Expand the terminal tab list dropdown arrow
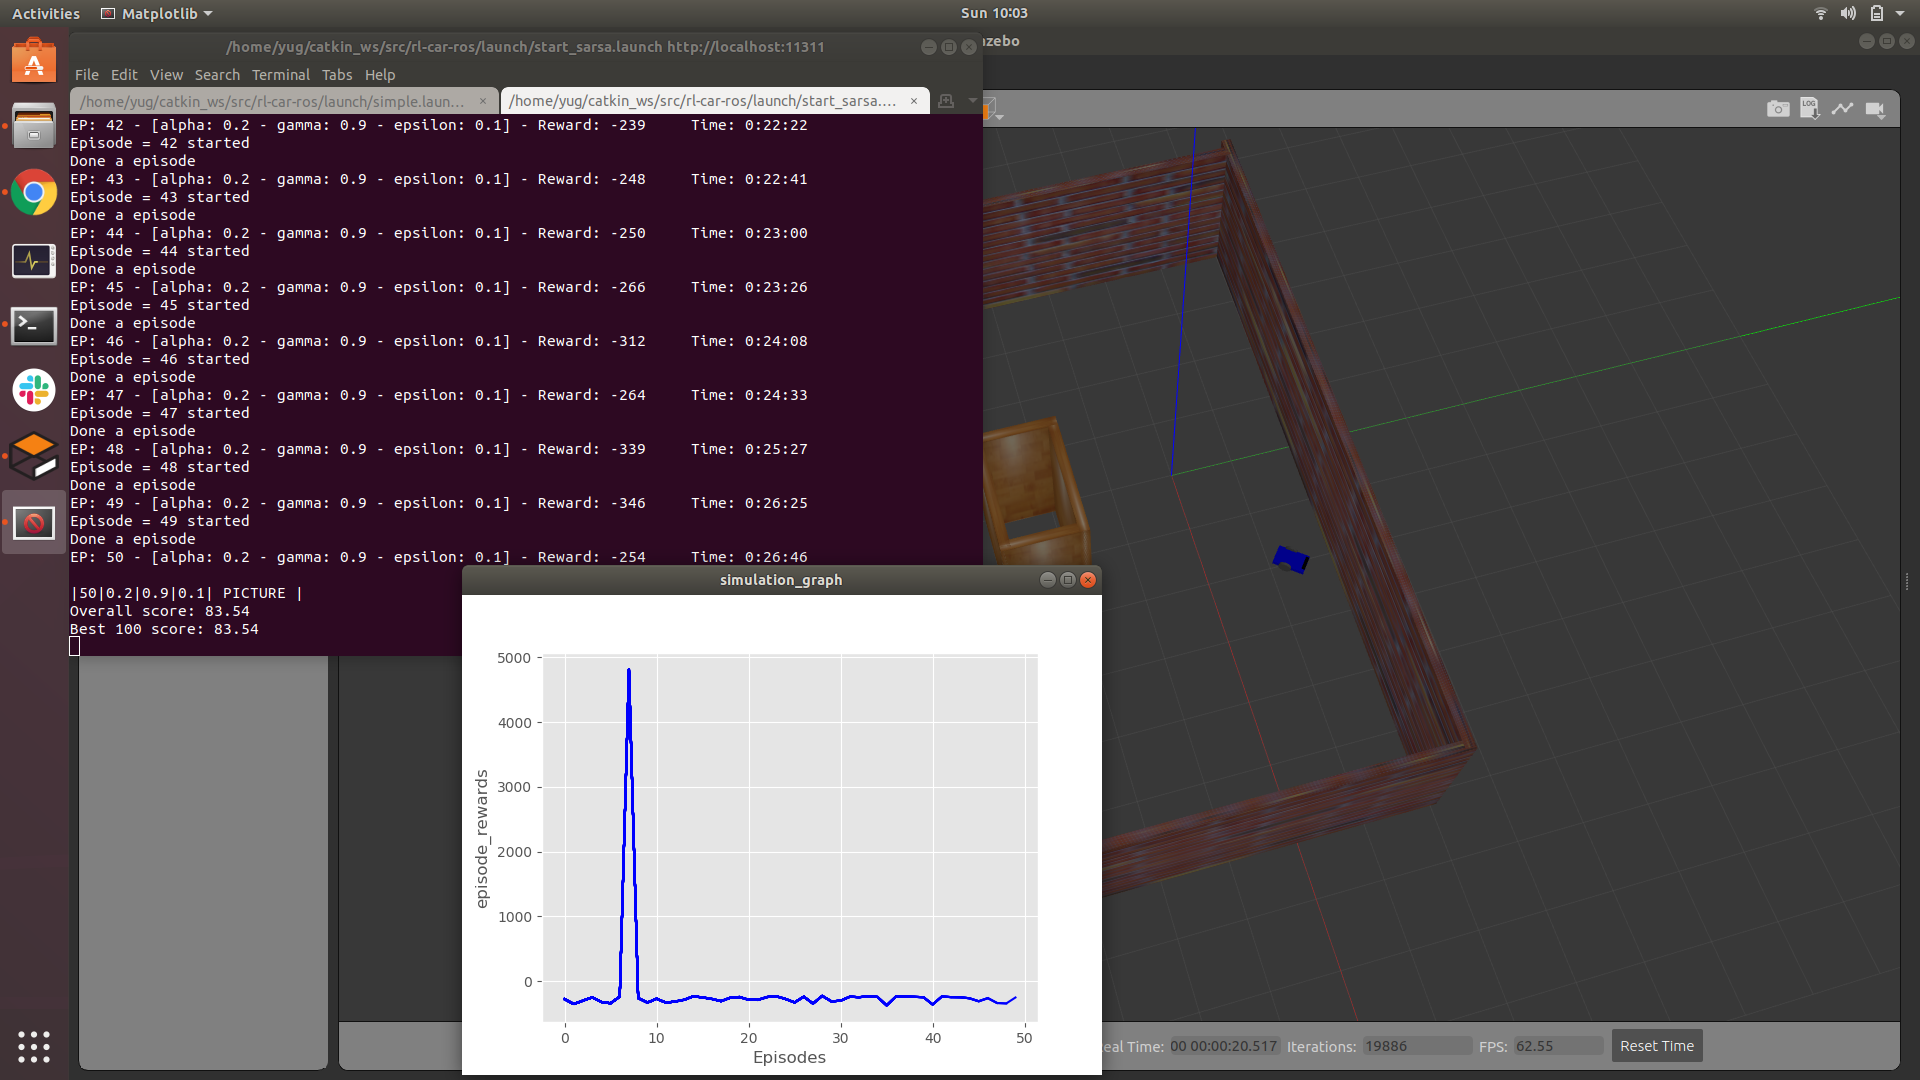 coord(972,101)
